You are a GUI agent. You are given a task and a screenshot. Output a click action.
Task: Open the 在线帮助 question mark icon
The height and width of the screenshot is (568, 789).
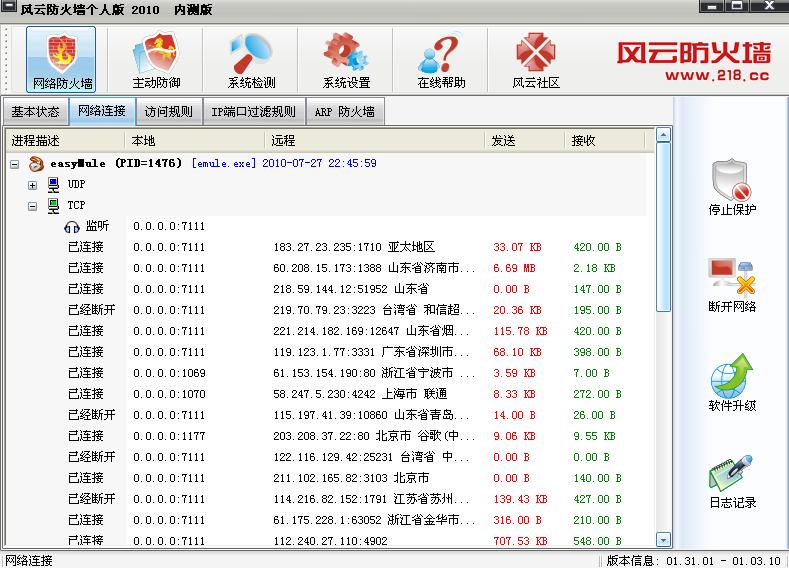click(x=440, y=53)
